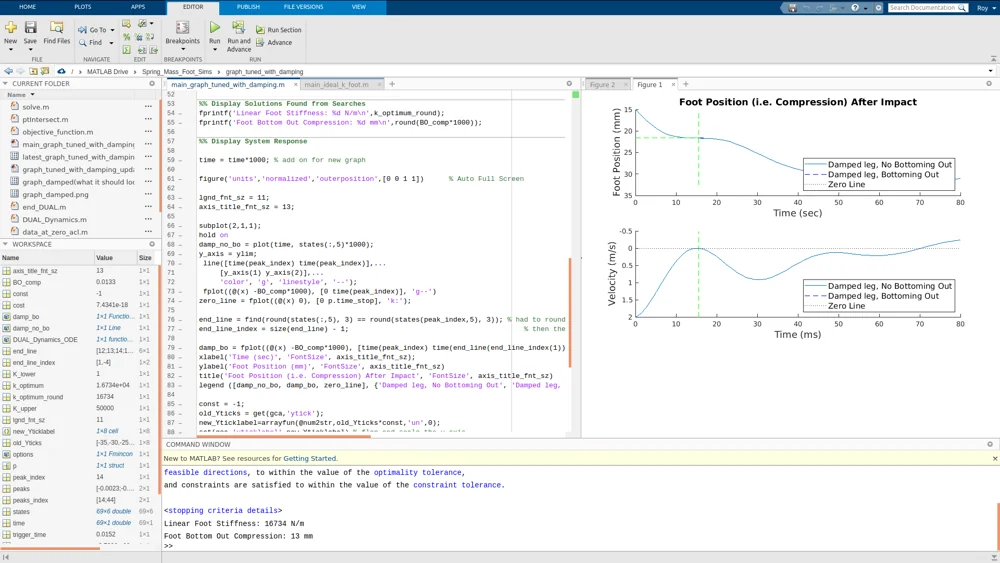
Task: Click the increase indent icon in Edit
Action: [x=142, y=50]
